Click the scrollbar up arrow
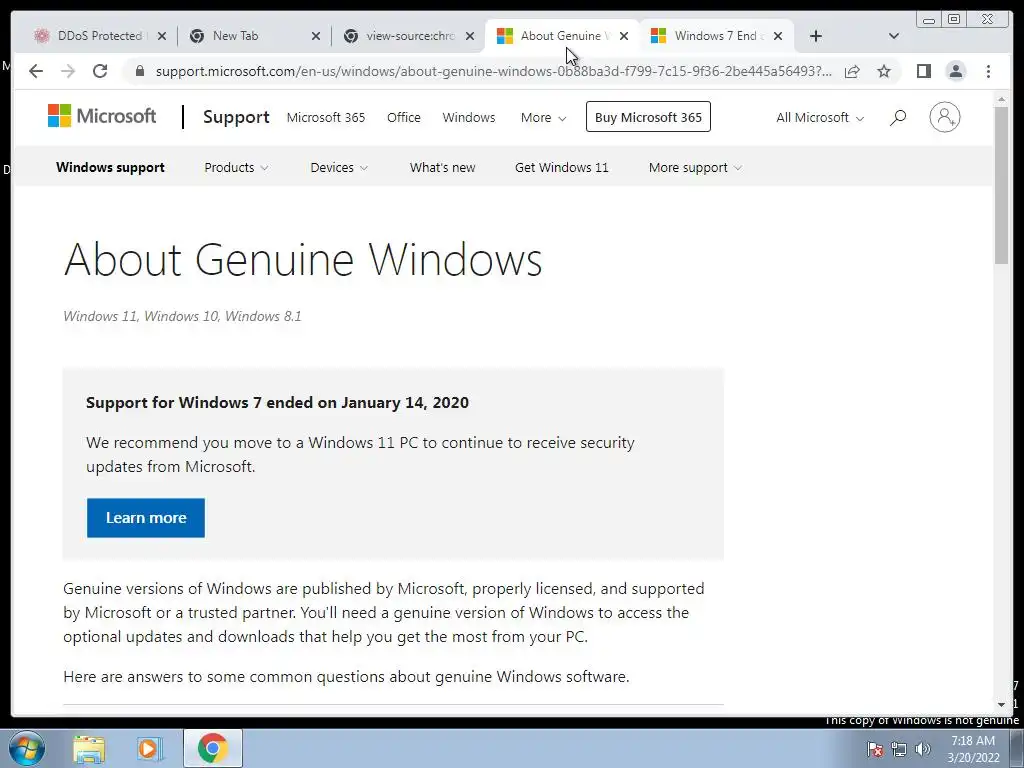This screenshot has height=768, width=1024. 1002,99
